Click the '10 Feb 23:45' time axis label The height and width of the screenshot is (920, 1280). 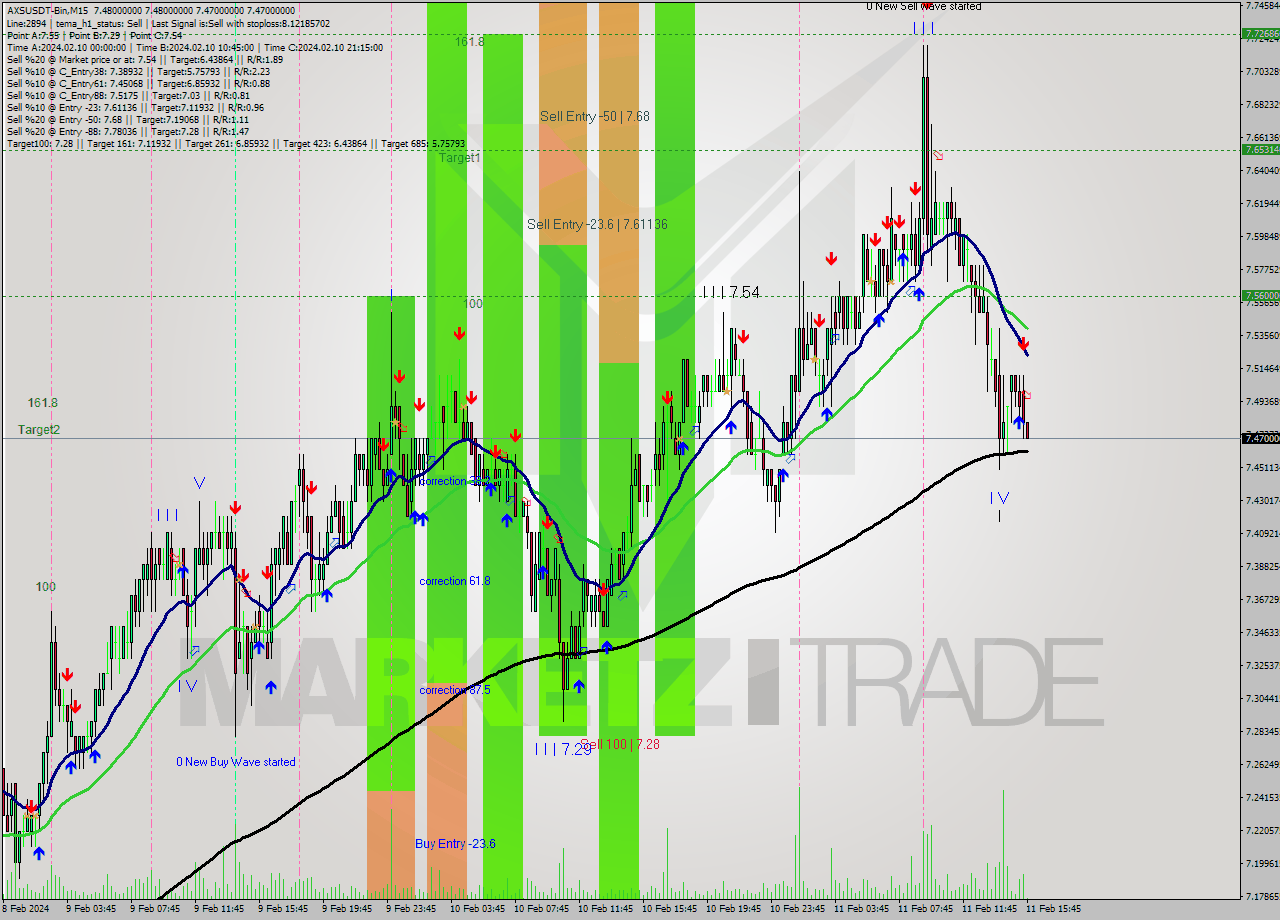(x=797, y=909)
